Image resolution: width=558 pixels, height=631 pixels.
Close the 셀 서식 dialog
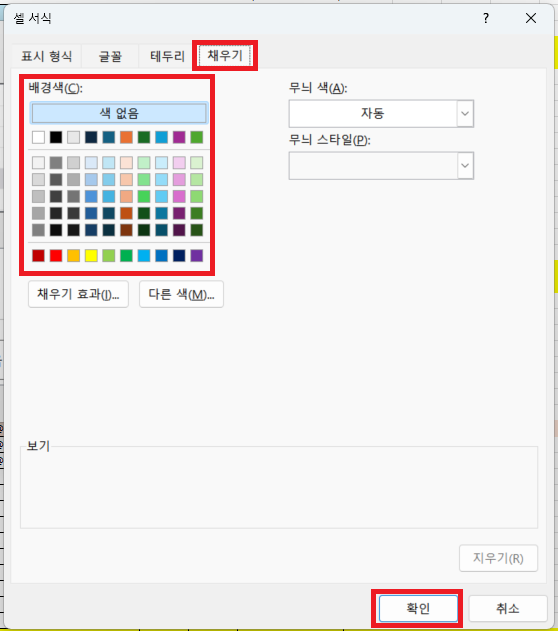531,18
